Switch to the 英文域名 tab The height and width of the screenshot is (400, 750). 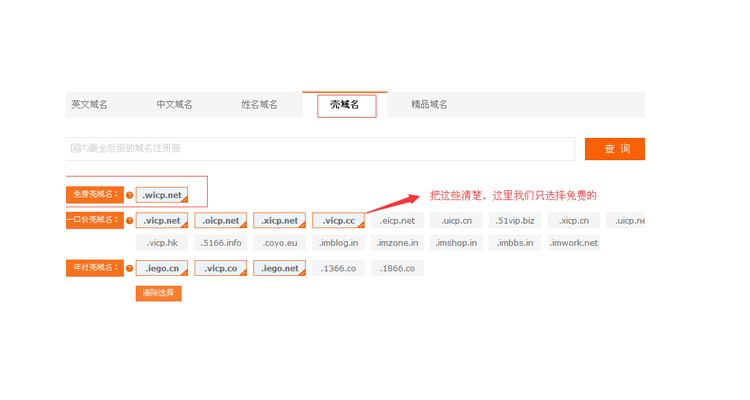89,104
